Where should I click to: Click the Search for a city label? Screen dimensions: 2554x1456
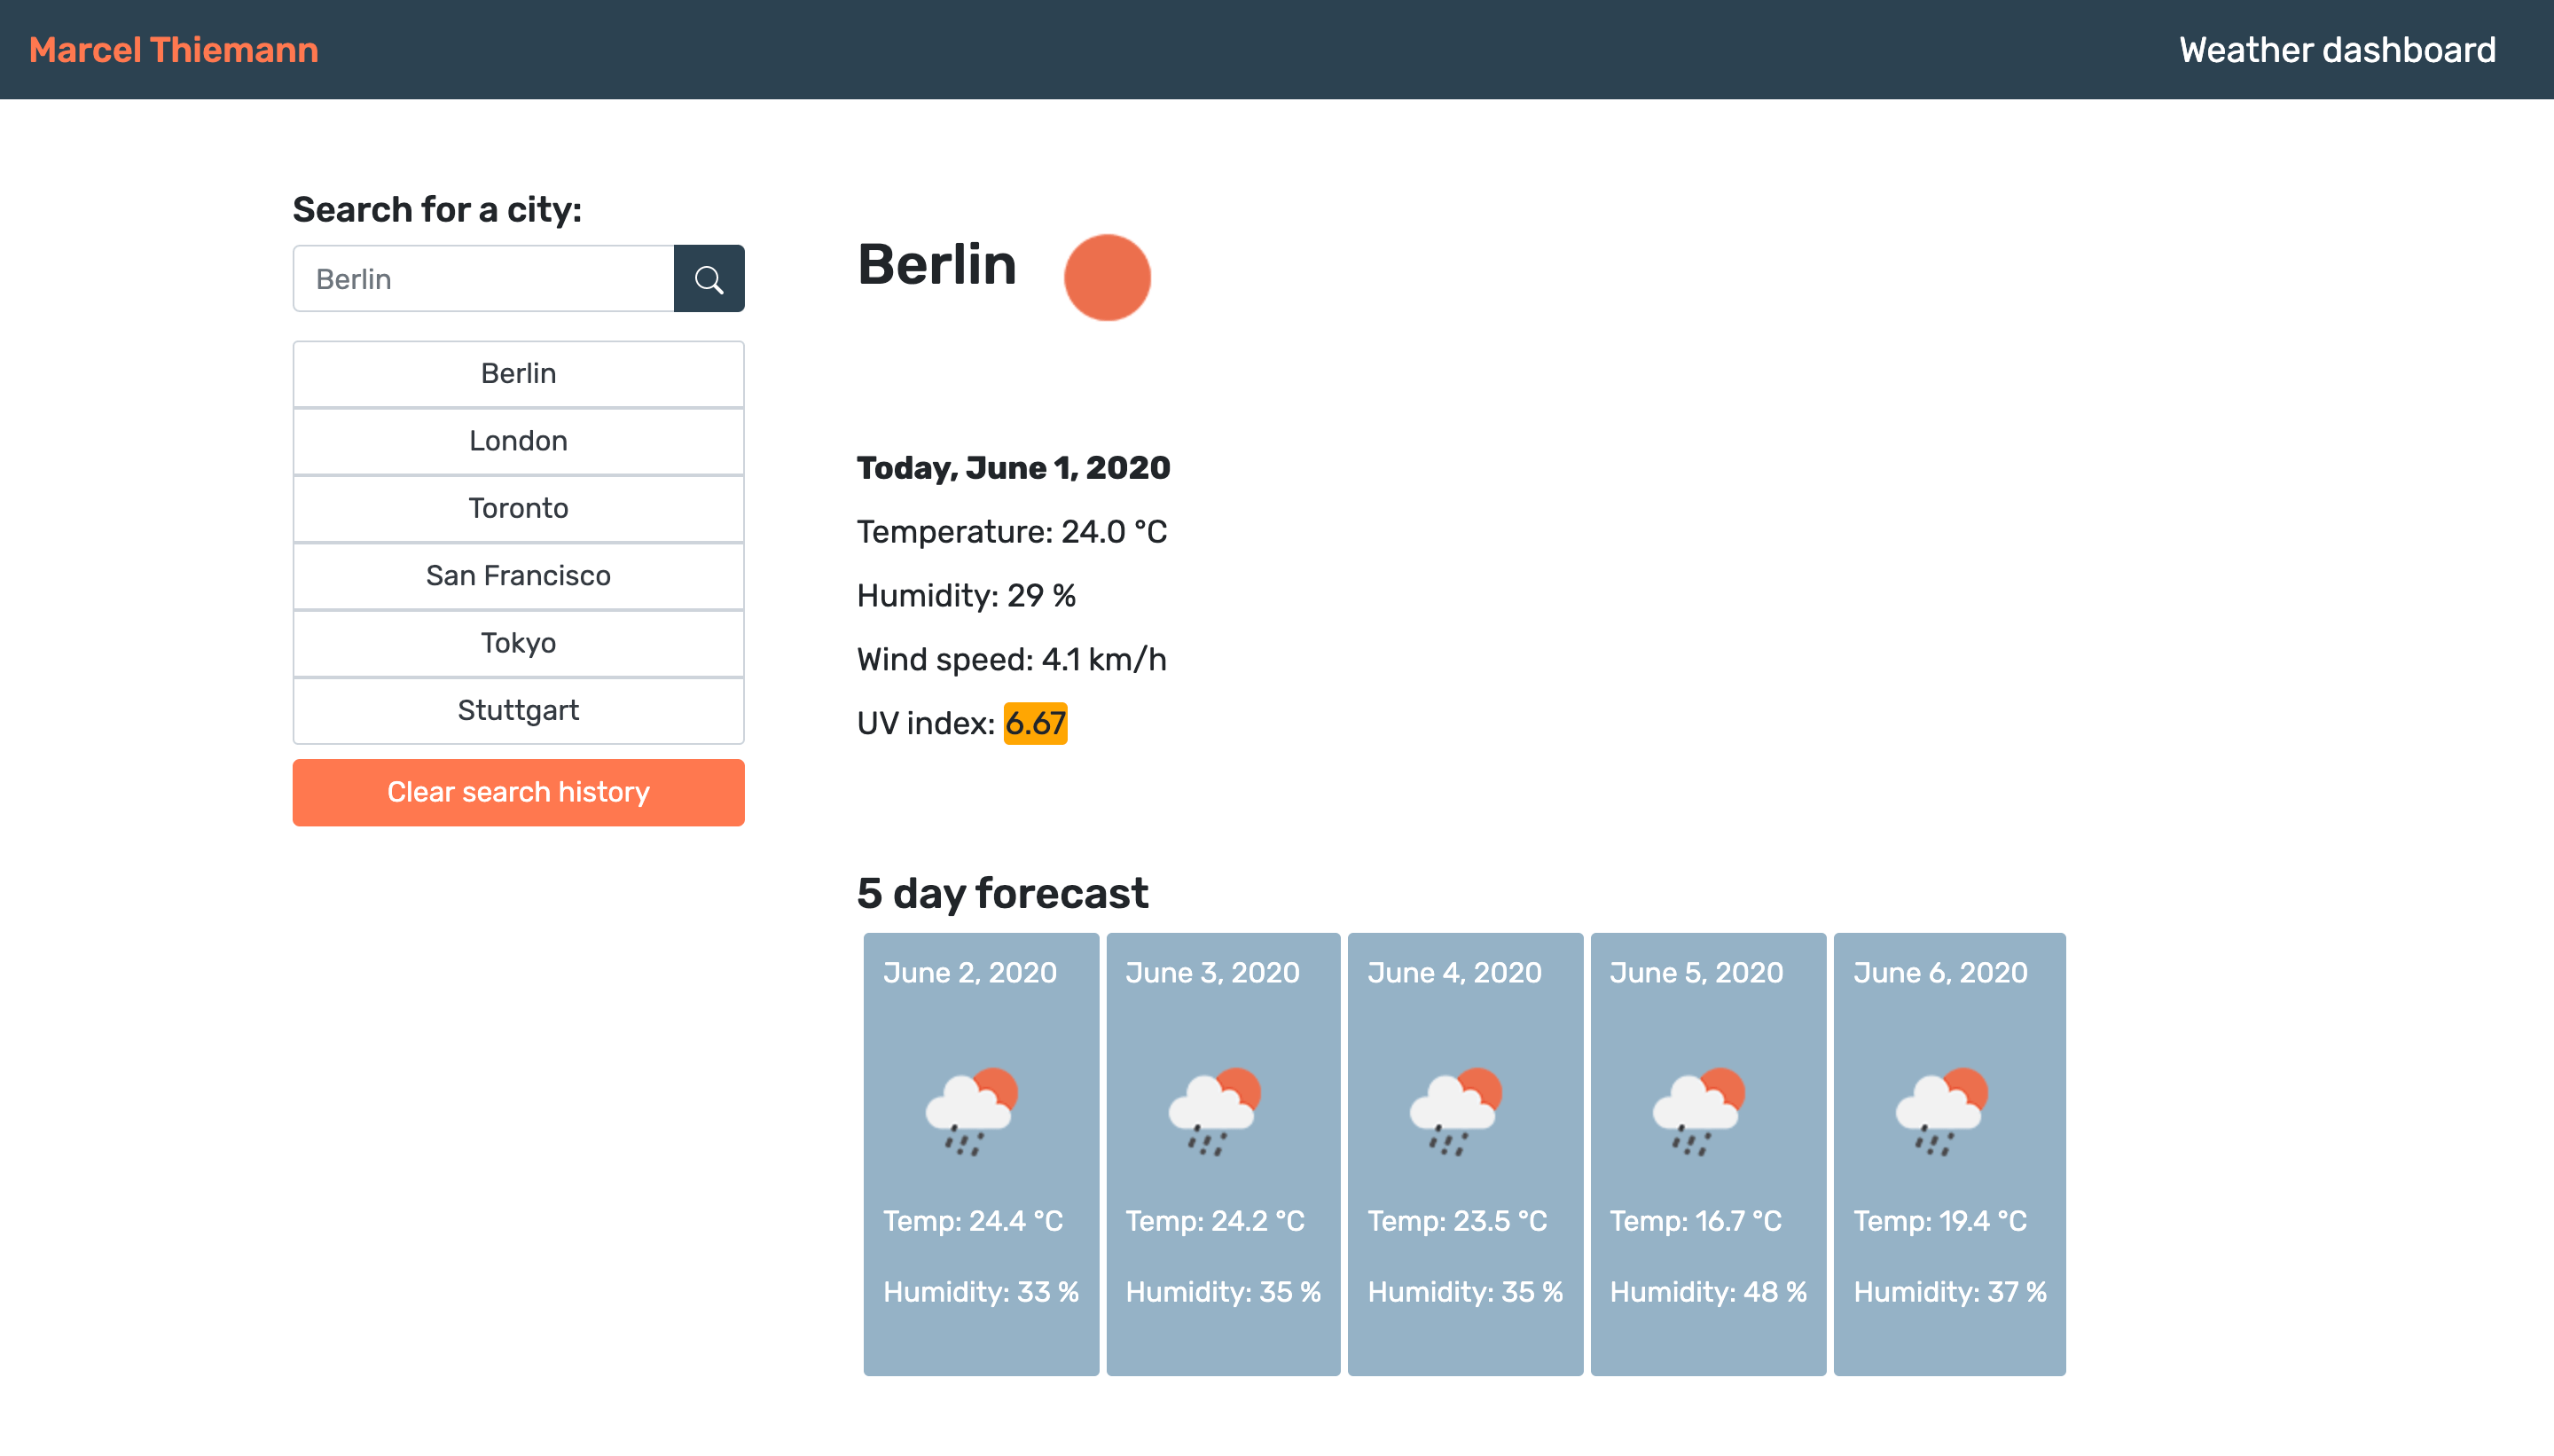coord(437,210)
